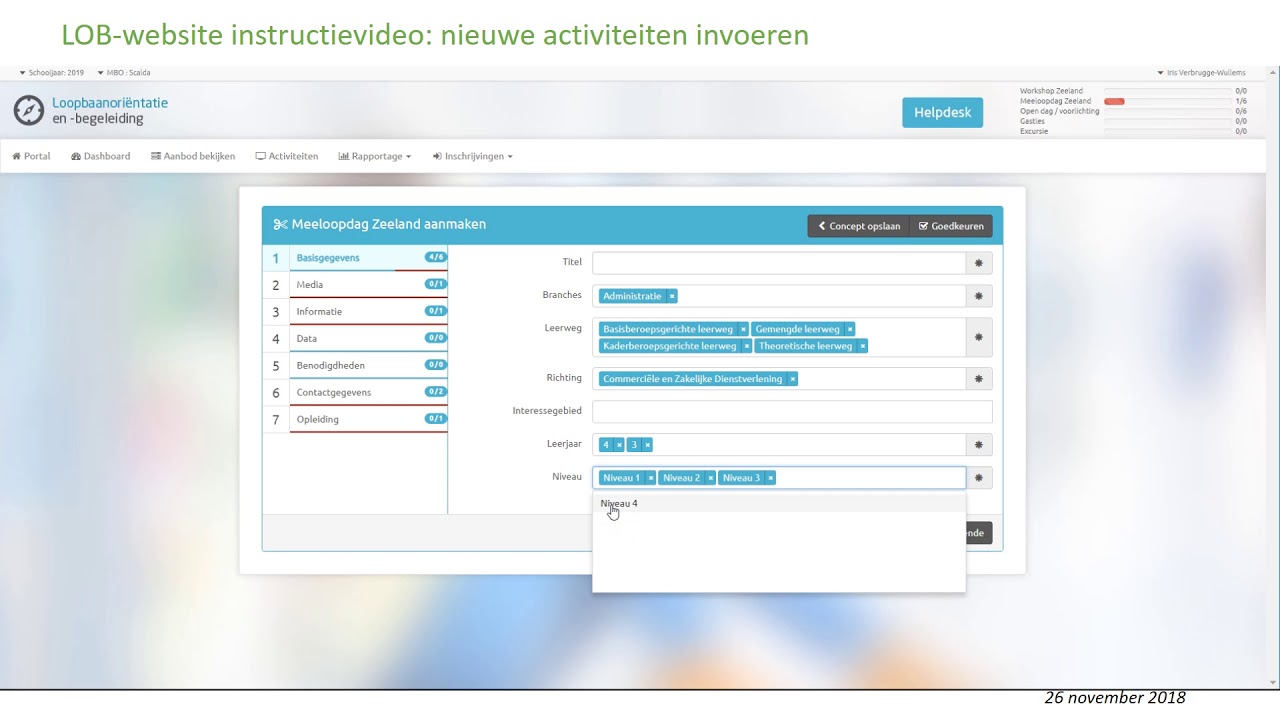Select step 4 Data
The height and width of the screenshot is (720, 1280).
tap(355, 339)
